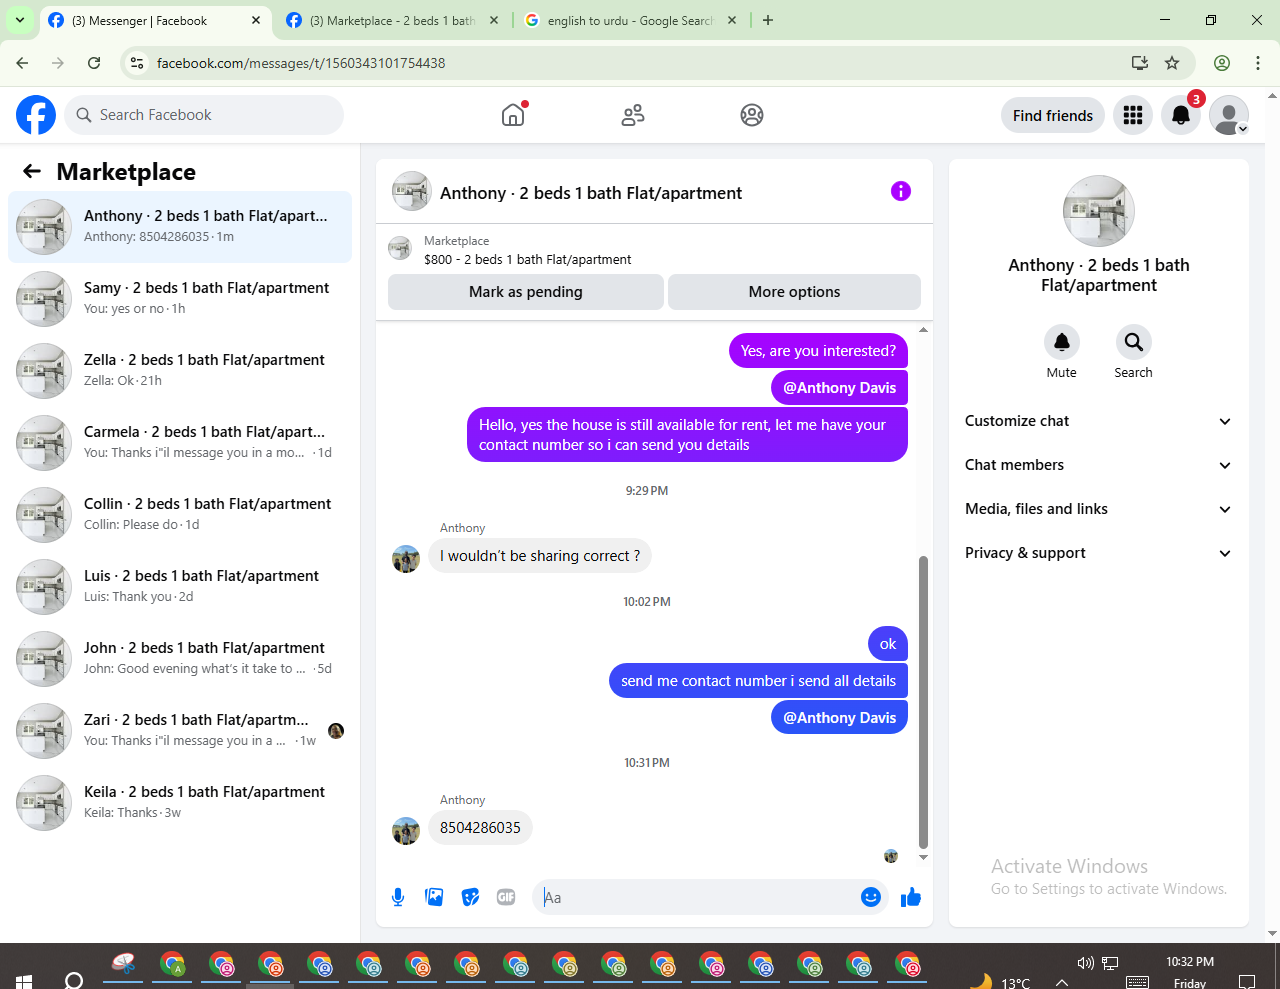1280x989 pixels.
Task: Open the Groups icon in top navigation
Action: pos(752,115)
